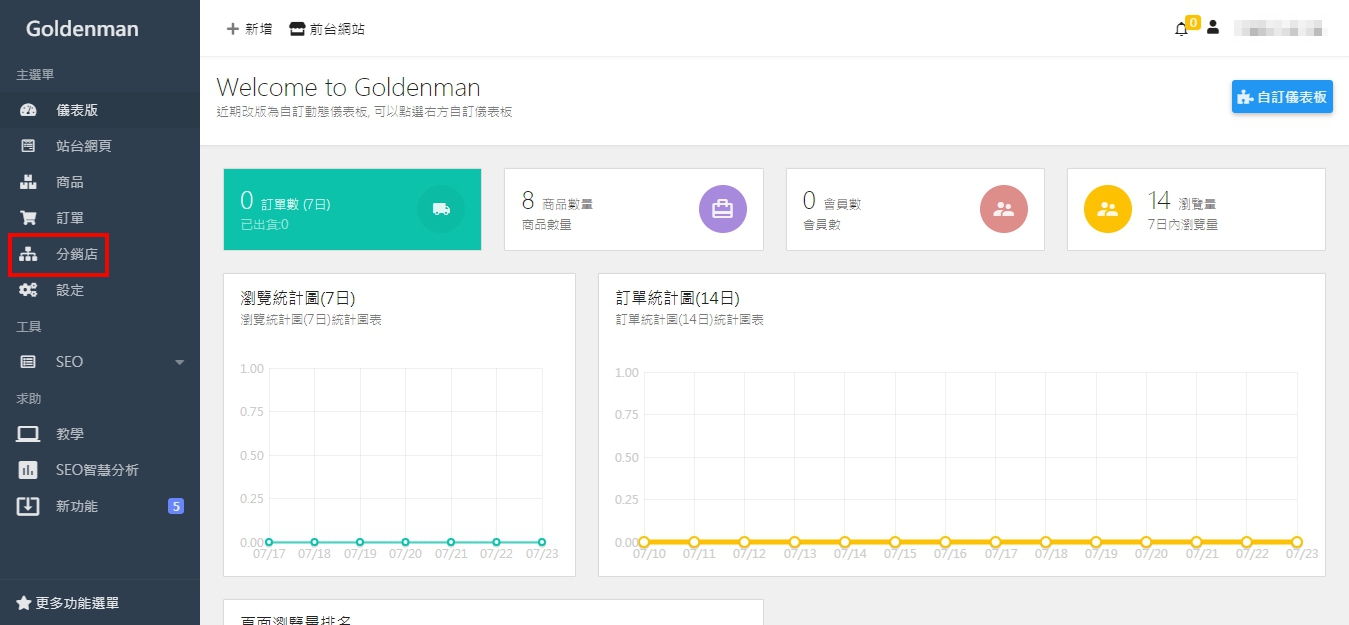Viewport: 1349px width, 625px height.
Task: Click the bar chart icon beside SEO智慧分析
Action: (x=28, y=470)
